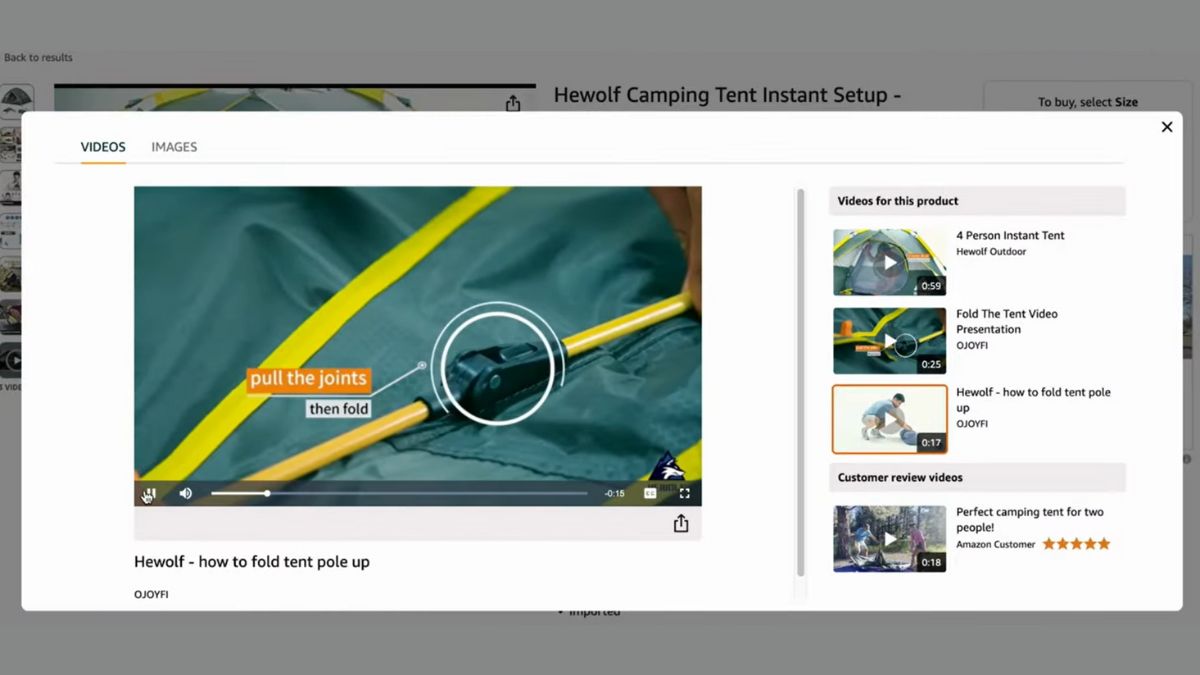Click the share icon below the video player
Image resolution: width=1200 pixels, height=675 pixels.
[x=681, y=523]
